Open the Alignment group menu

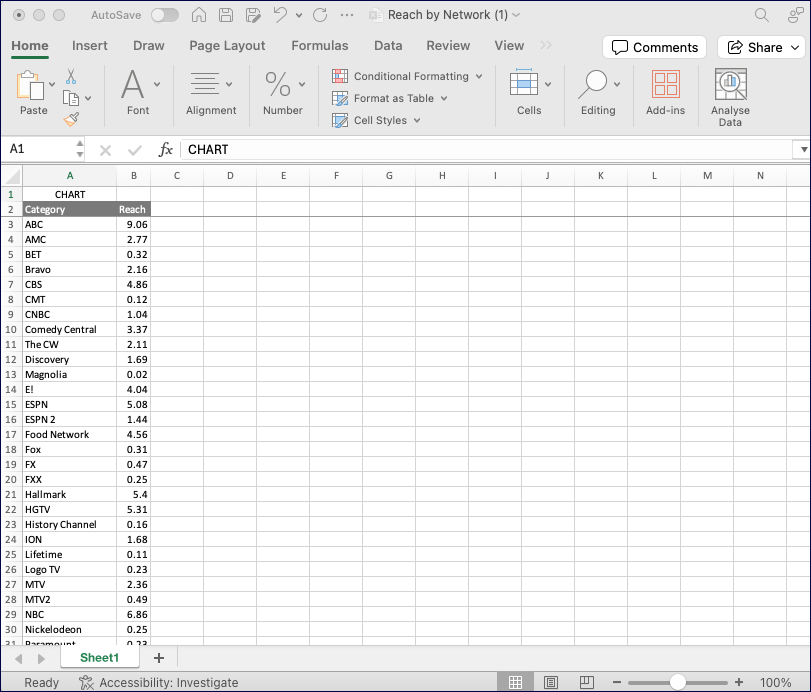tap(211, 93)
